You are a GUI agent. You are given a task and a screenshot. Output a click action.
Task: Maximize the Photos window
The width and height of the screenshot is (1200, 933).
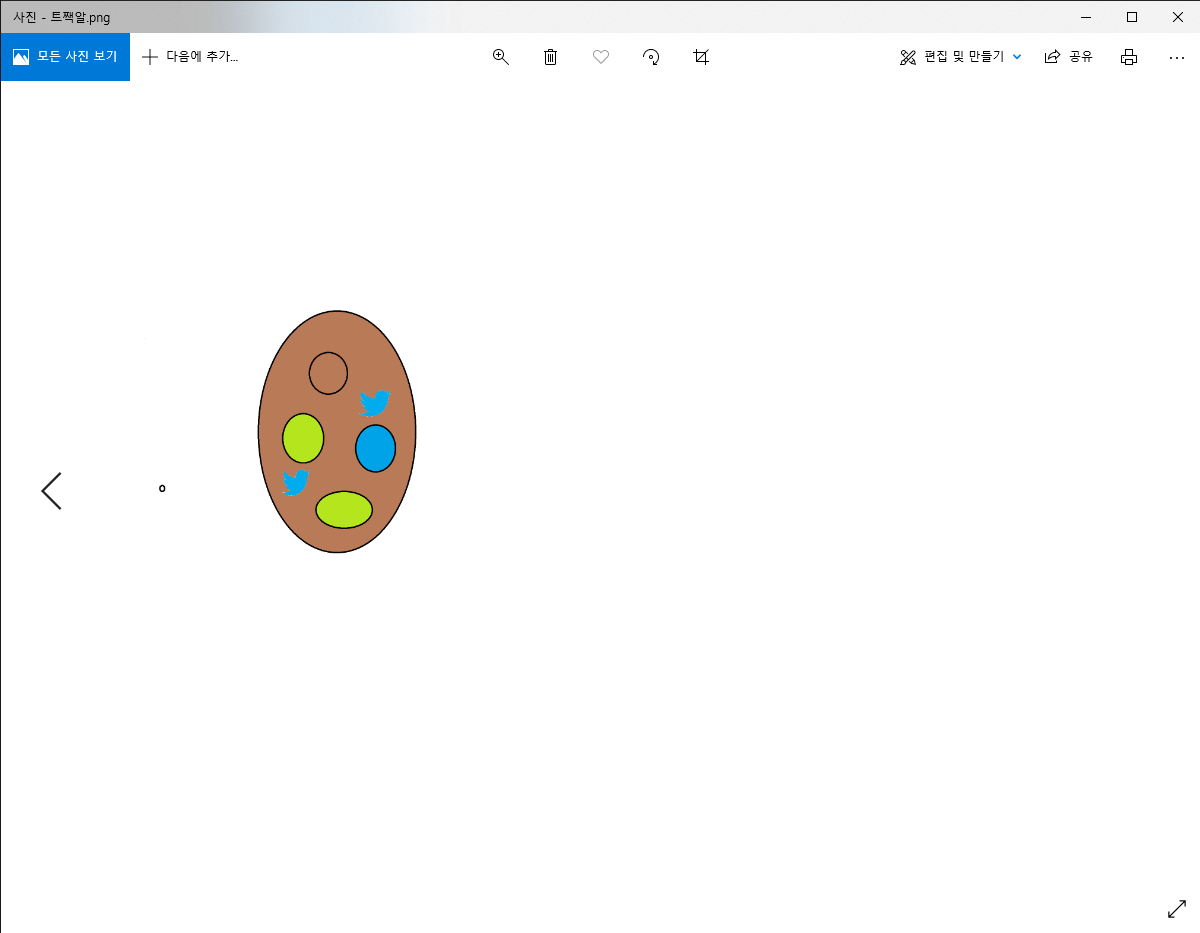(x=1132, y=16)
